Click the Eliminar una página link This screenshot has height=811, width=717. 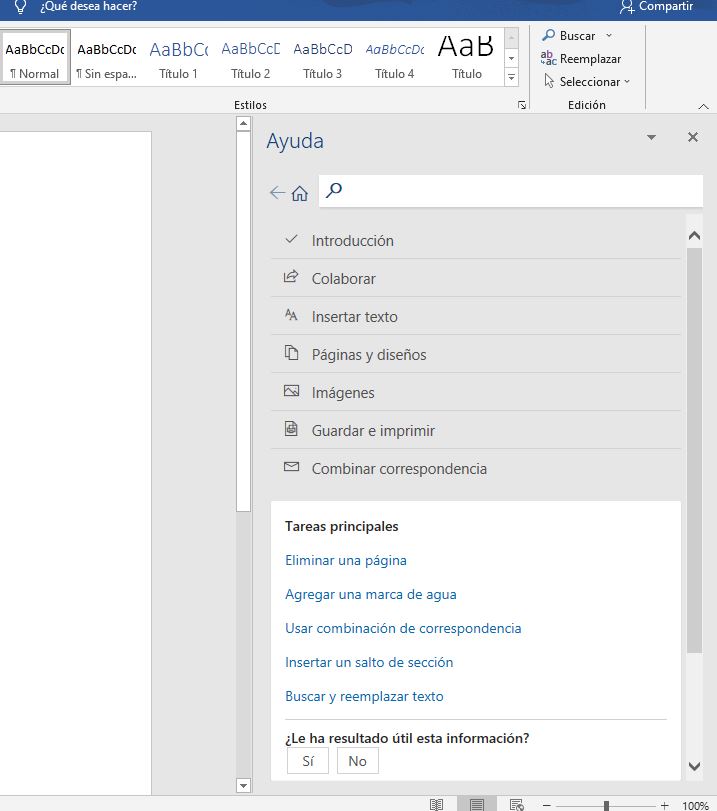[346, 561]
